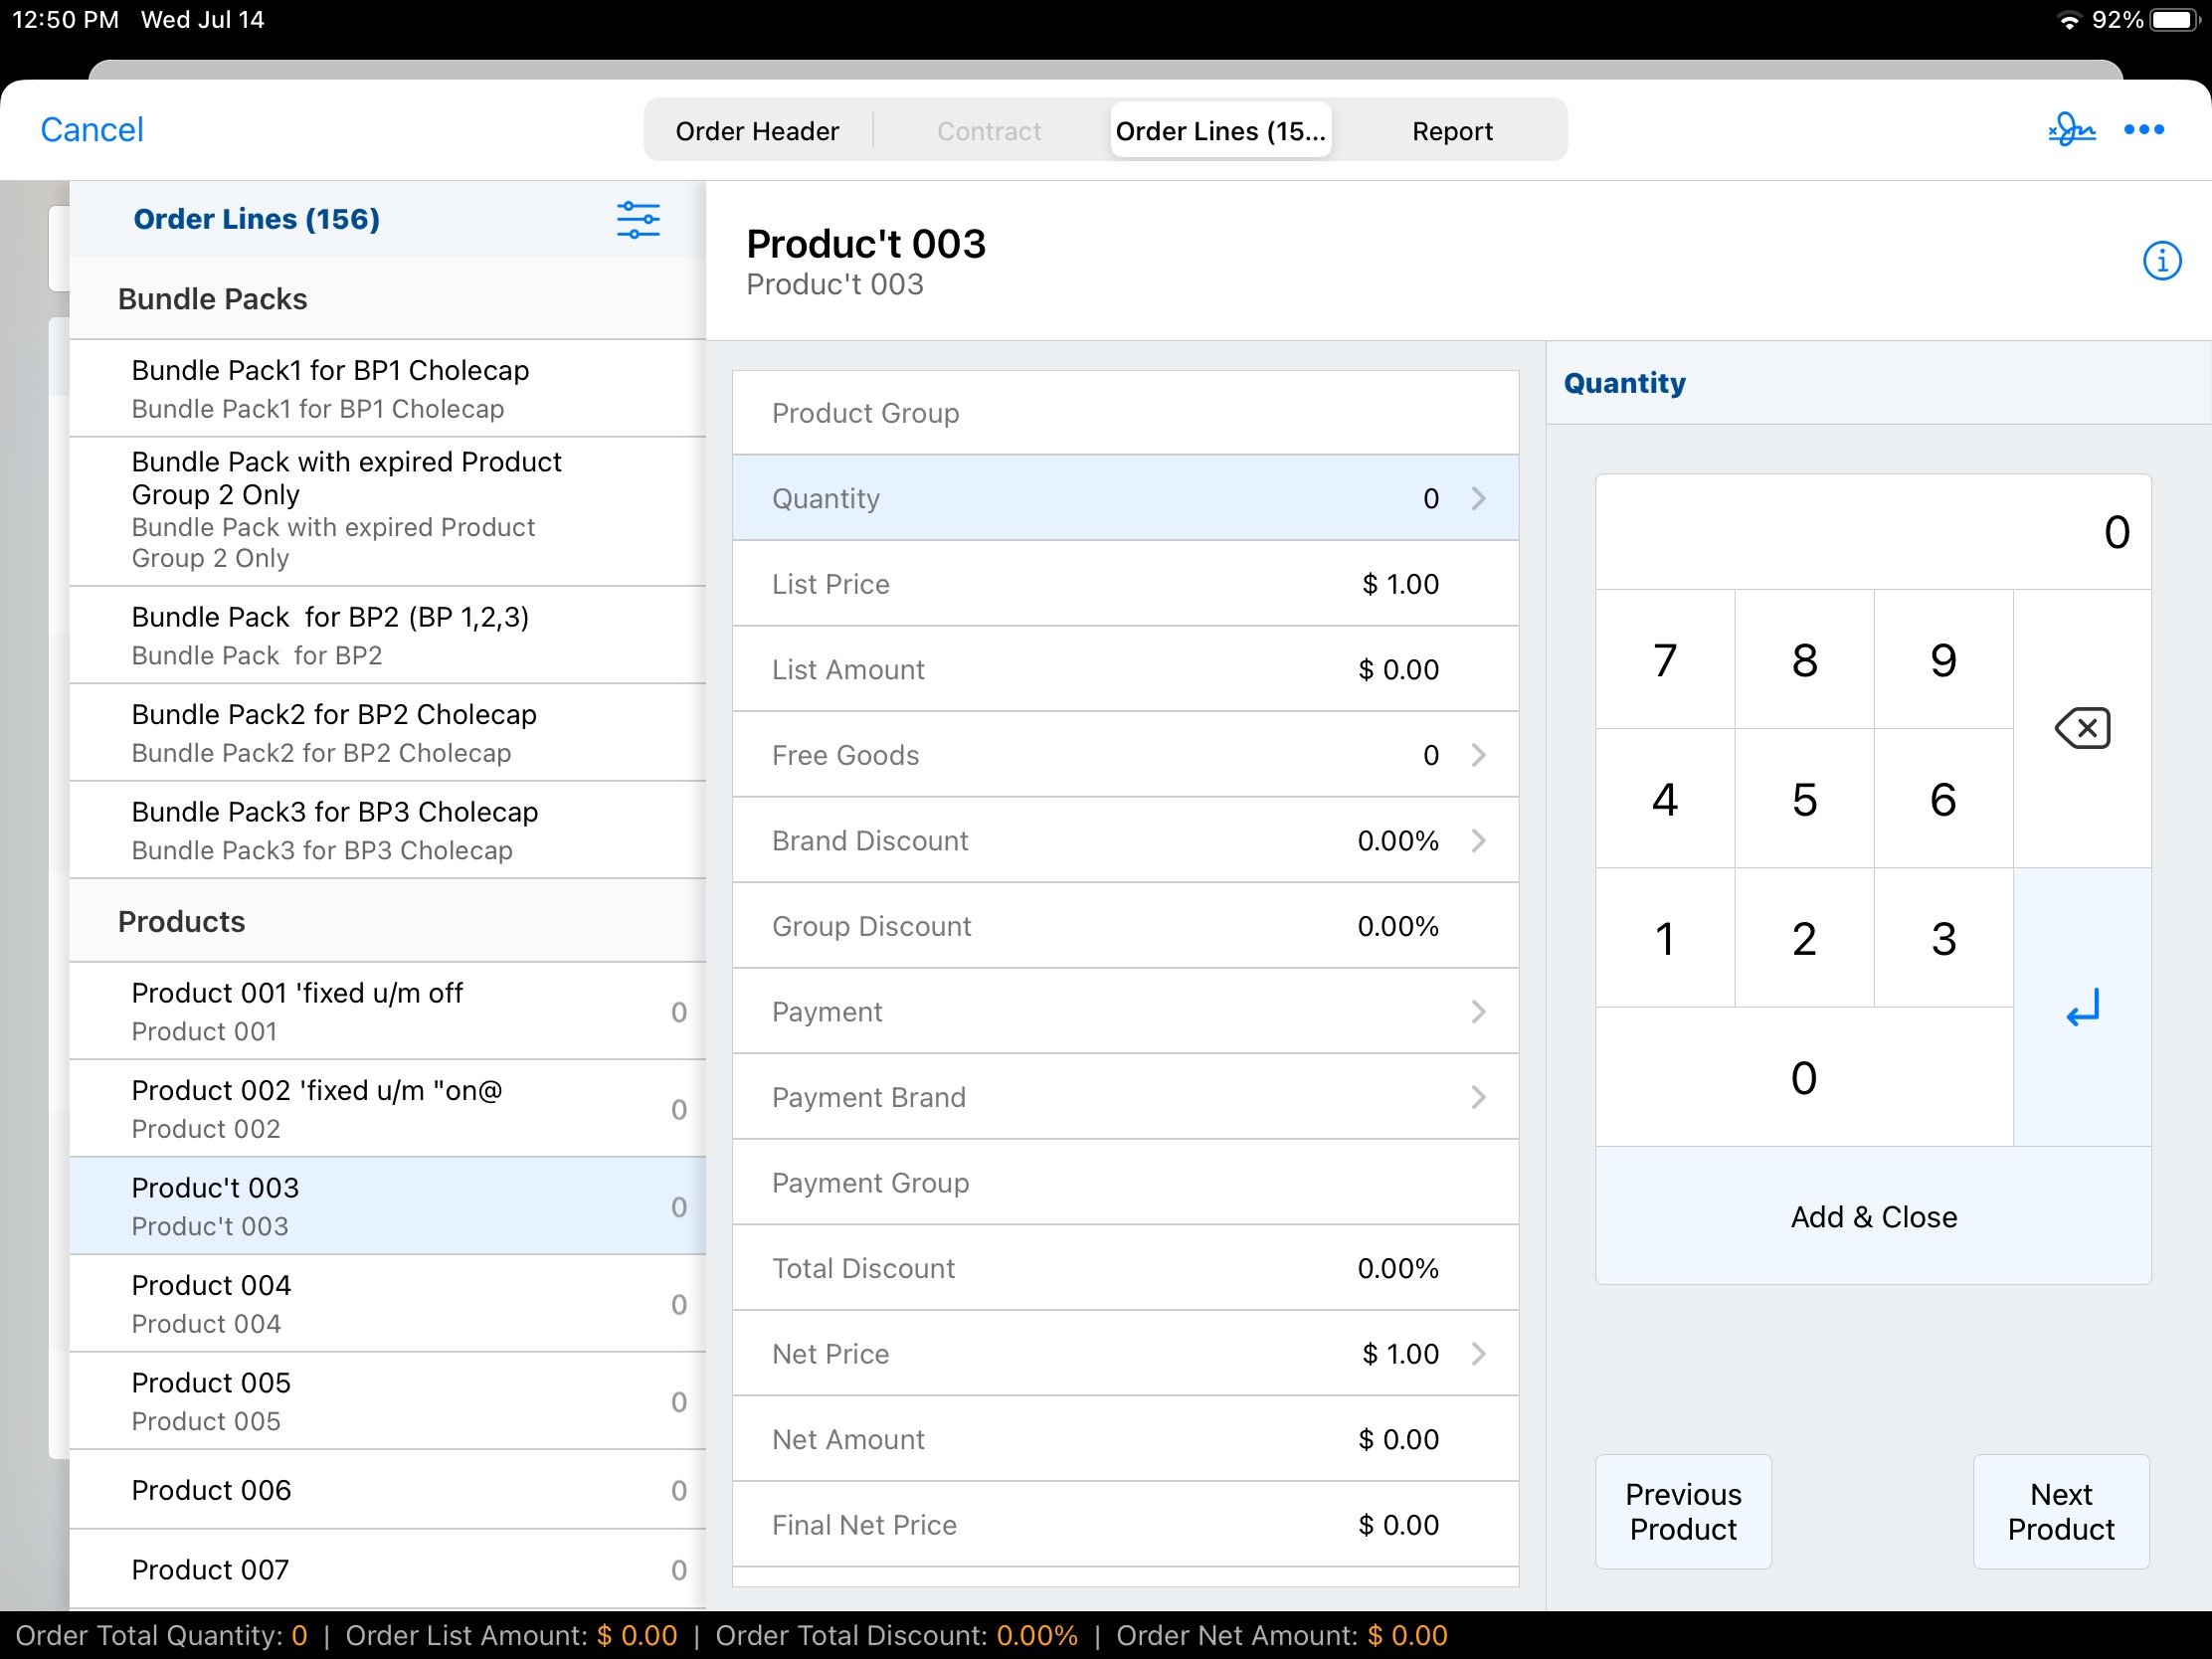Show product info via the info icon

pos(2161,261)
